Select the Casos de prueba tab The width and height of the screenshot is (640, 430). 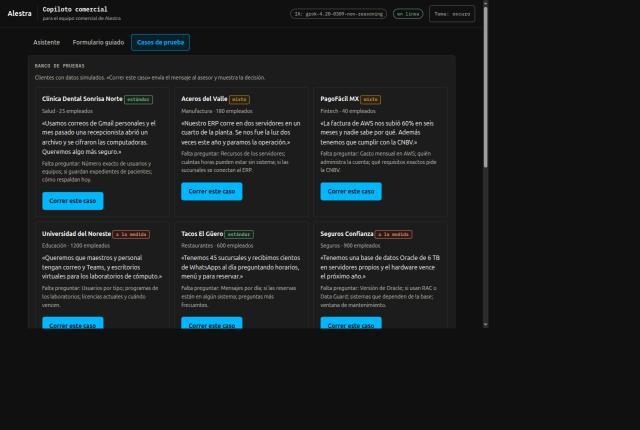coord(160,42)
